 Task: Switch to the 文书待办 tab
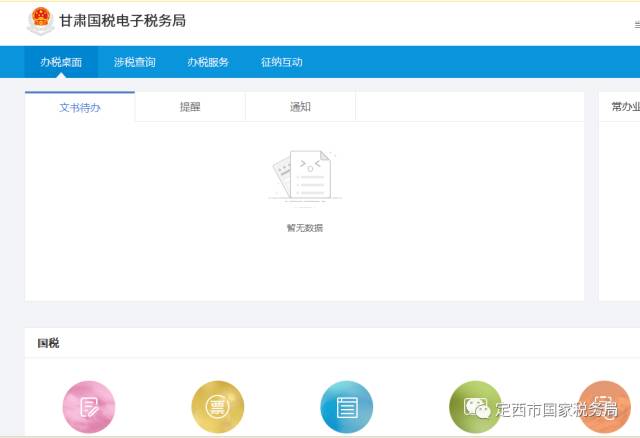coord(80,107)
